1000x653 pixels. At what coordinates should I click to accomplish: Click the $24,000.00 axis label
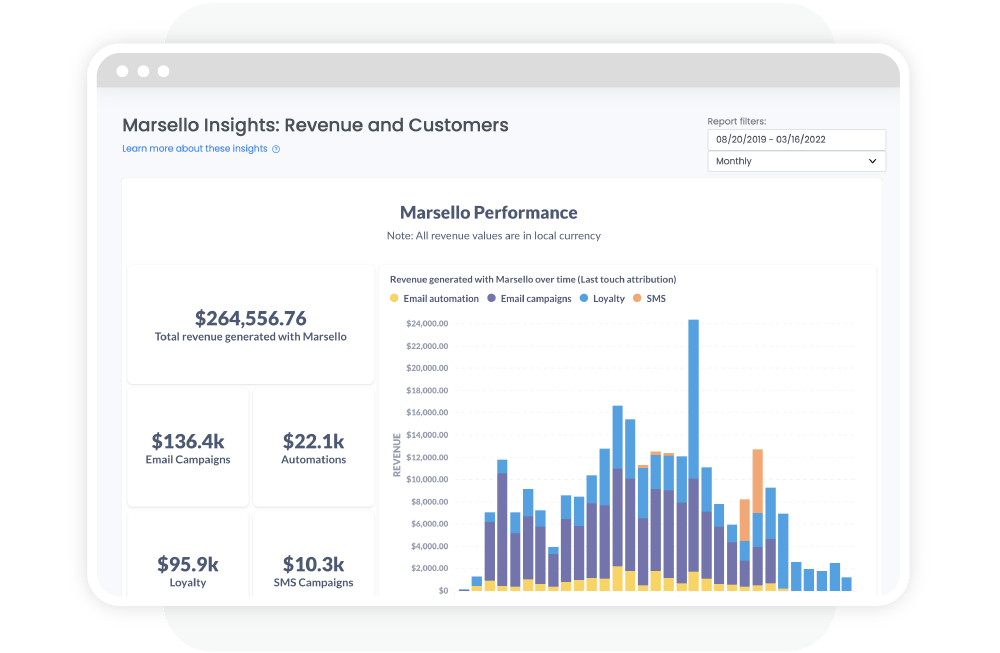click(427, 324)
